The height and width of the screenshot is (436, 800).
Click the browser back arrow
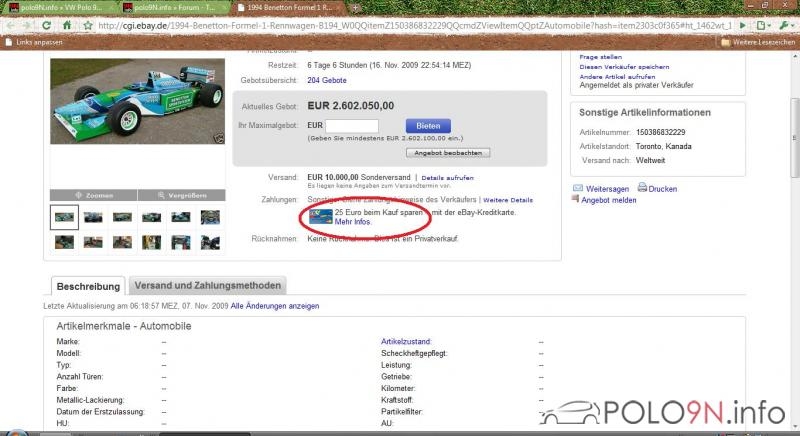click(x=11, y=25)
